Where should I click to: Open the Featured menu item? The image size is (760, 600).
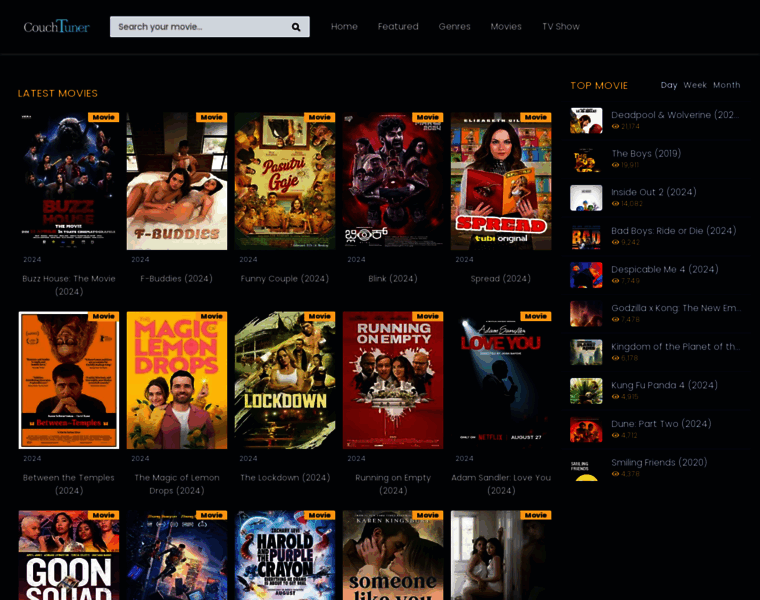point(398,27)
